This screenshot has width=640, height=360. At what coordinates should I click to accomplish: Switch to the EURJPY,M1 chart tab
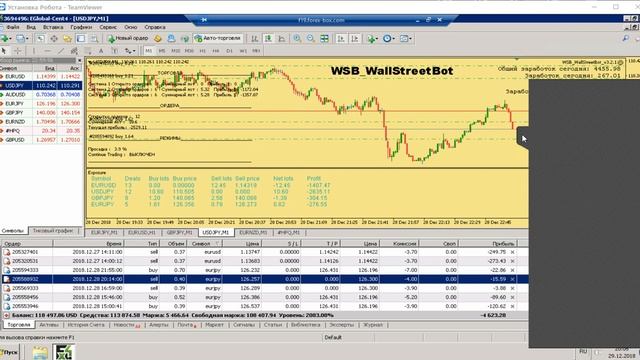104,232
